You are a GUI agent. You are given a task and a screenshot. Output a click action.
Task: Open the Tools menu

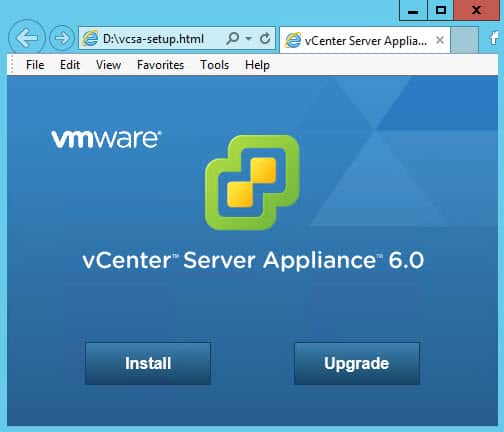coord(214,65)
